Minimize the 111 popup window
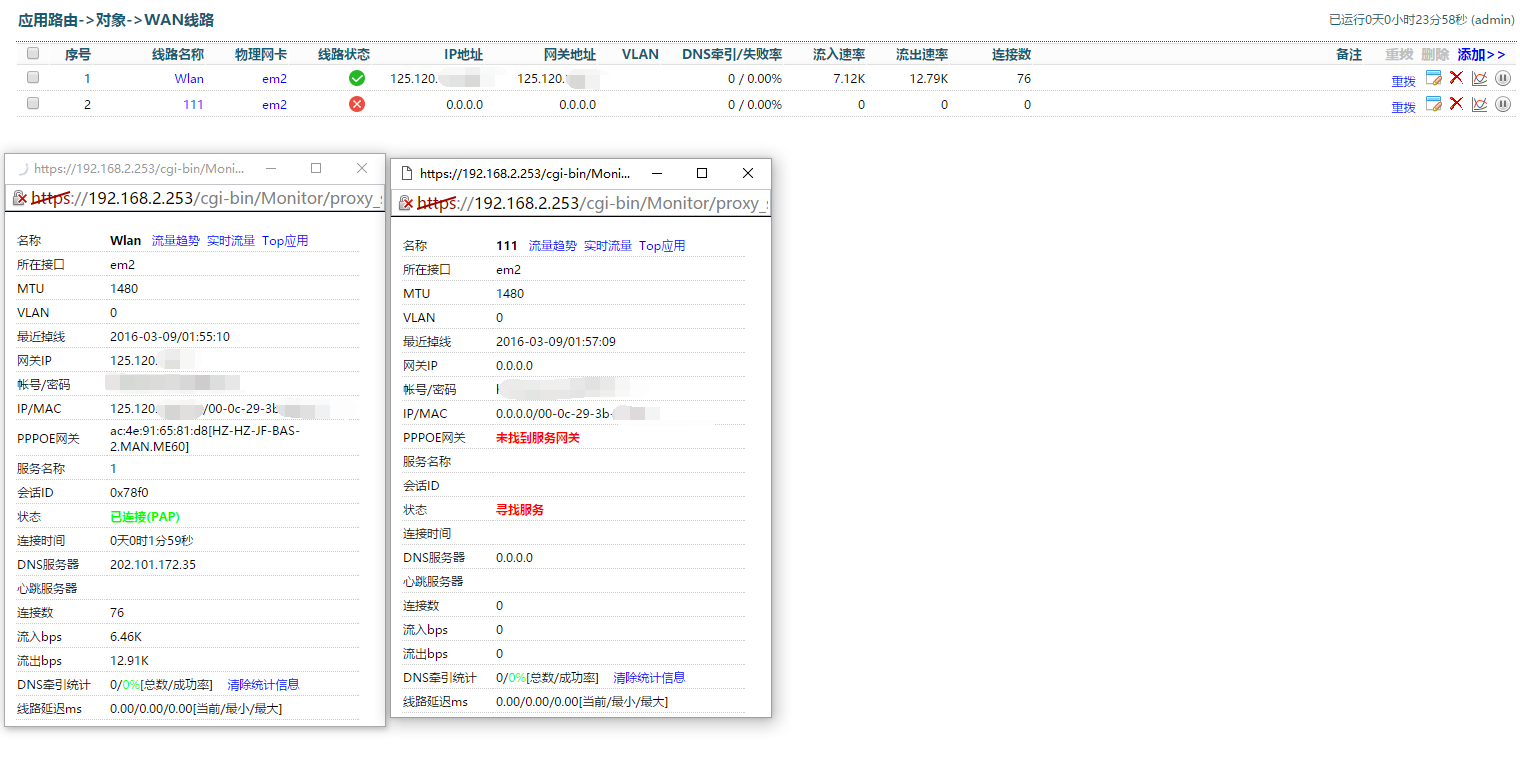The width and height of the screenshot is (1520, 772). click(x=657, y=173)
